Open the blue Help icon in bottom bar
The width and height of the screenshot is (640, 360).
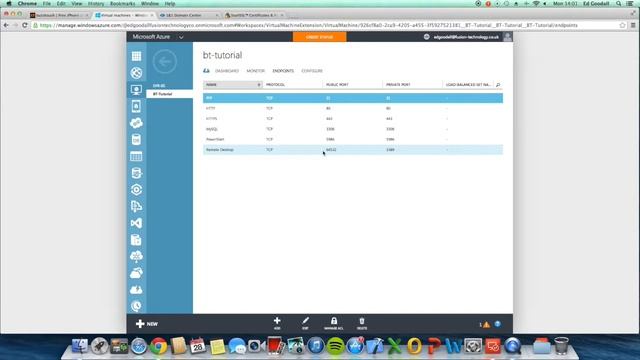tap(498, 324)
